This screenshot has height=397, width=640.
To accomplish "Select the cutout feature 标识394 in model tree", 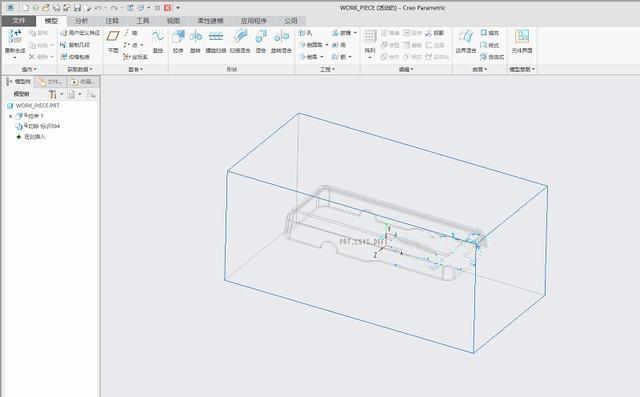I will click(x=38, y=126).
